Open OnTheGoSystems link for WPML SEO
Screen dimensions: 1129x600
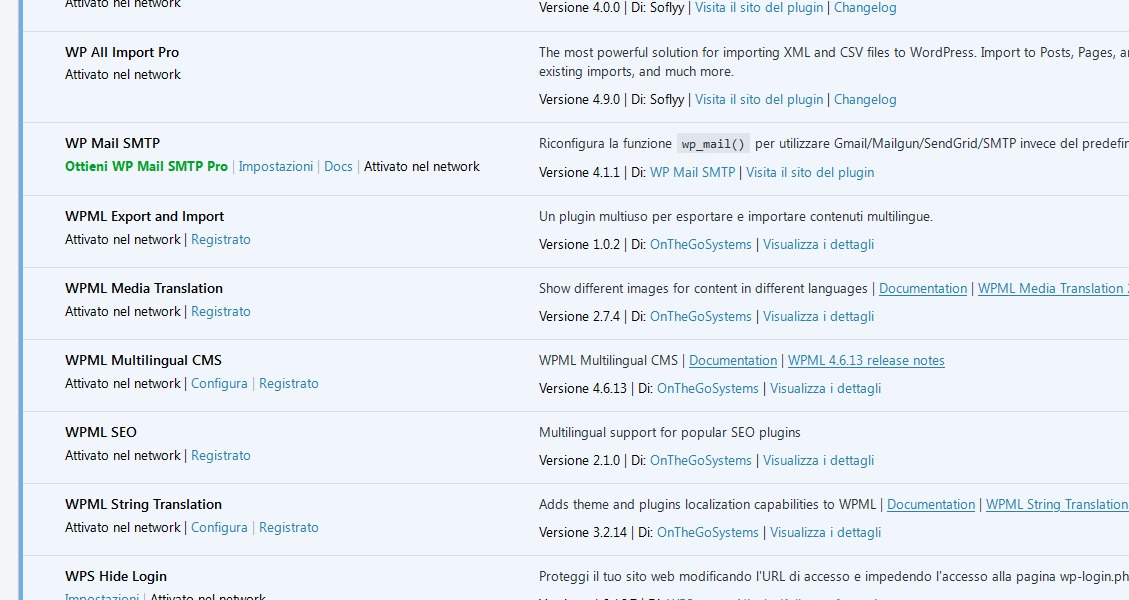point(701,460)
